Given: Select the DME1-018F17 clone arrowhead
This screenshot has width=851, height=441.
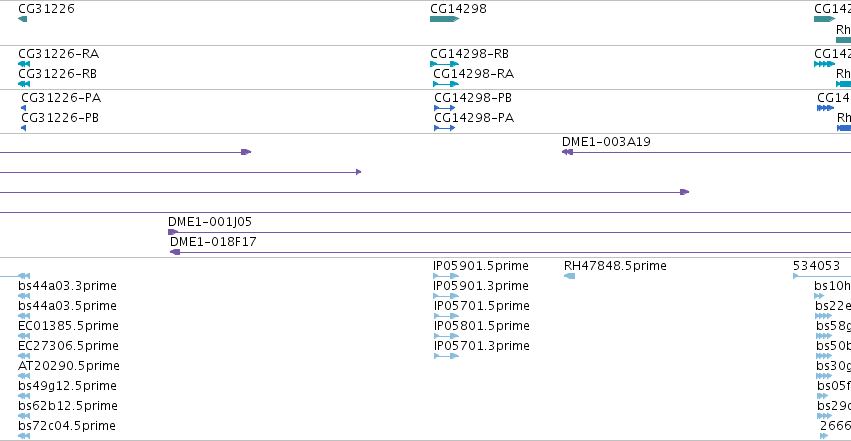Looking at the screenshot, I should 175,252.
